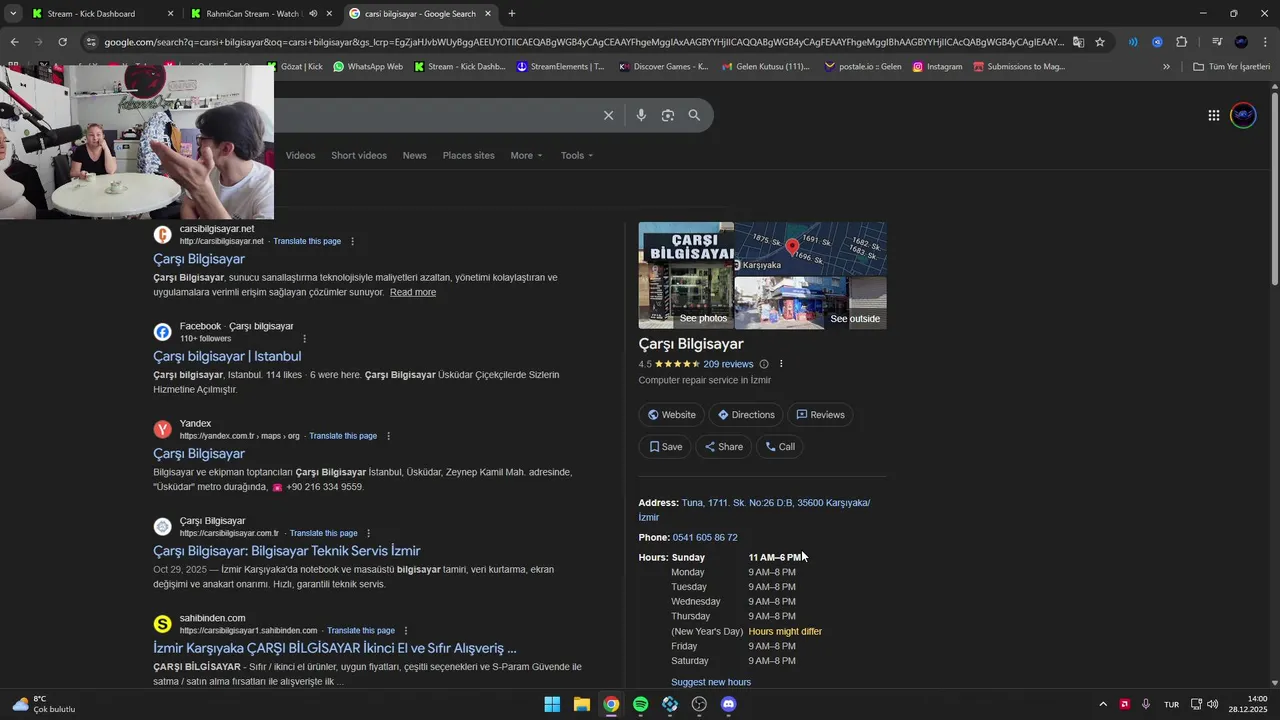This screenshot has height=720, width=1280.
Task: Share the Çarşı Bilgisayar listing
Action: (723, 447)
